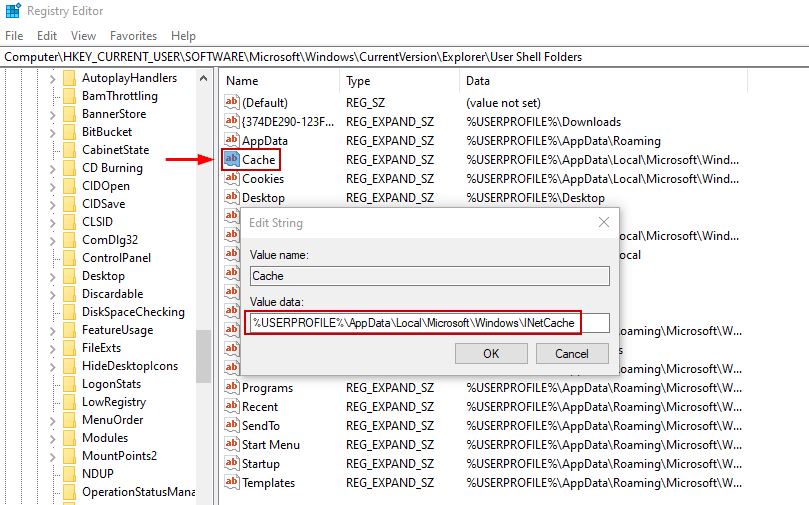Expand the CIDOpen key
Image resolution: width=809 pixels, height=505 pixels.
(x=53, y=187)
